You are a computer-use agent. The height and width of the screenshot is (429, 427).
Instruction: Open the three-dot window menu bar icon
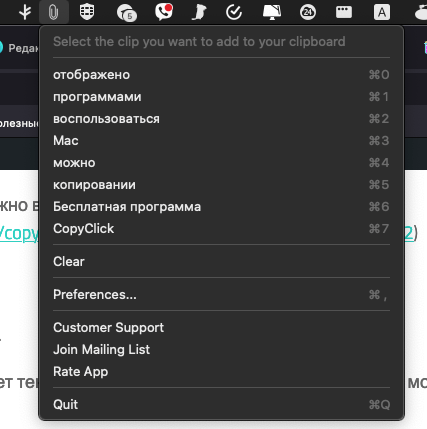[x=344, y=12]
